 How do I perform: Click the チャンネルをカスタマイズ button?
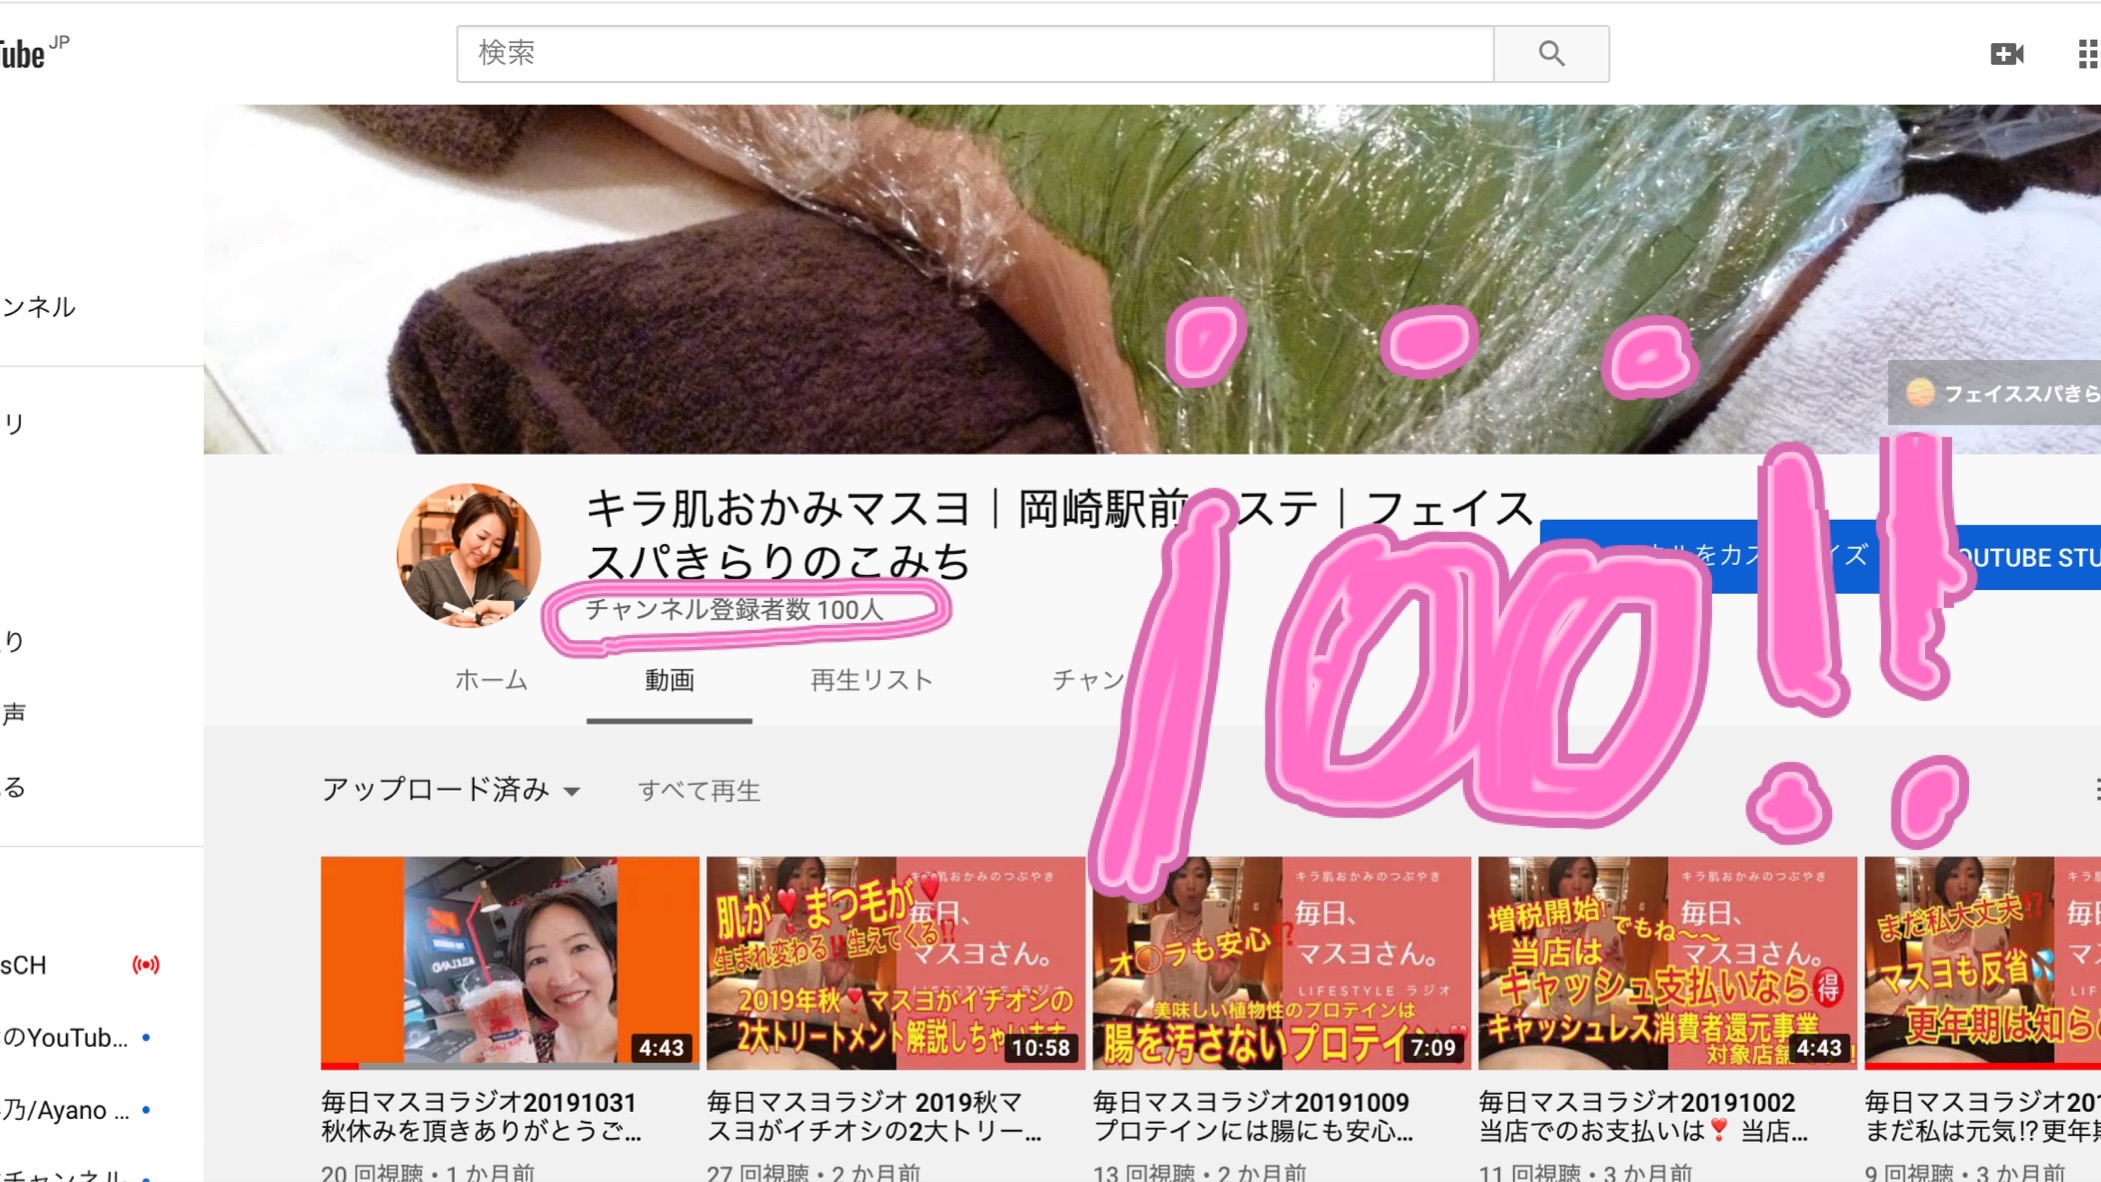click(1710, 556)
